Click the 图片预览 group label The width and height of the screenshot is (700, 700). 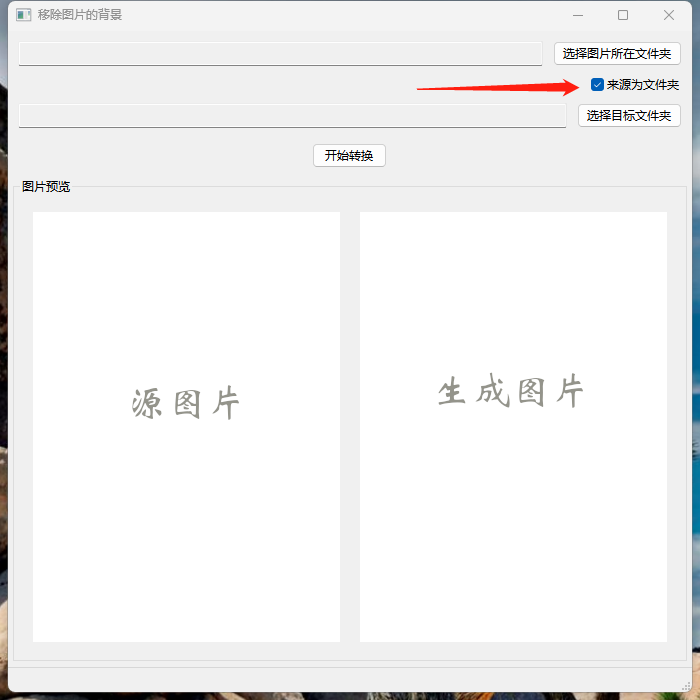(46, 187)
